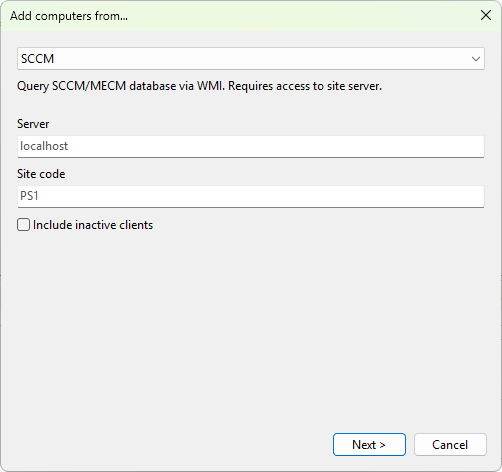502x472 pixels.
Task: Open the SCCM source dropdown
Action: [251, 59]
